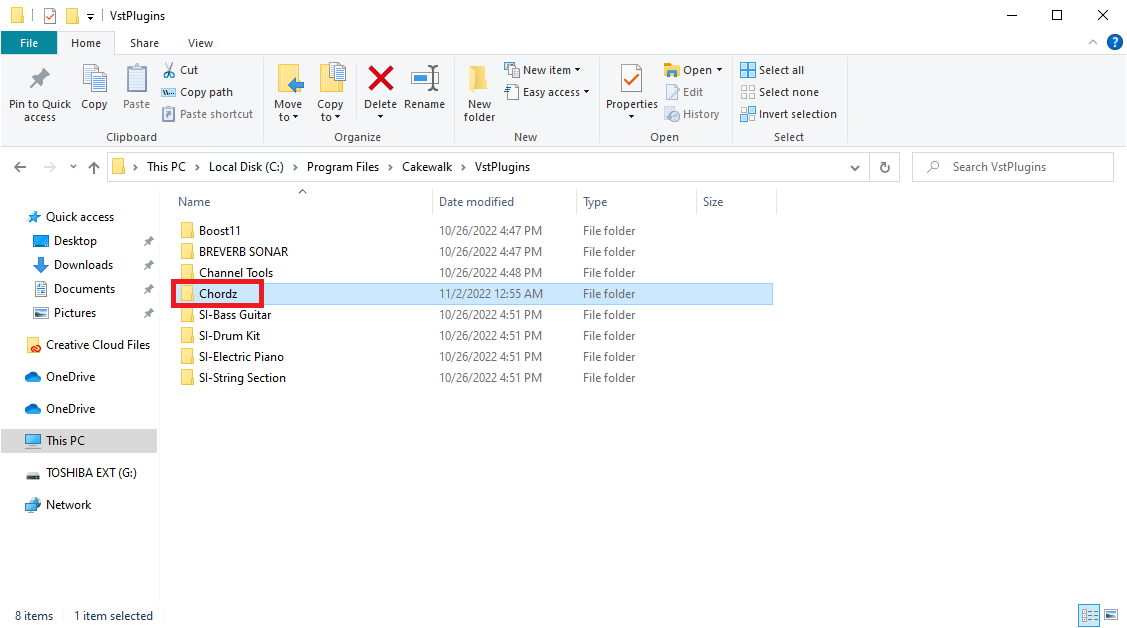Click the red Delete icon
Screen dimensions: 1127x628
tap(380, 78)
